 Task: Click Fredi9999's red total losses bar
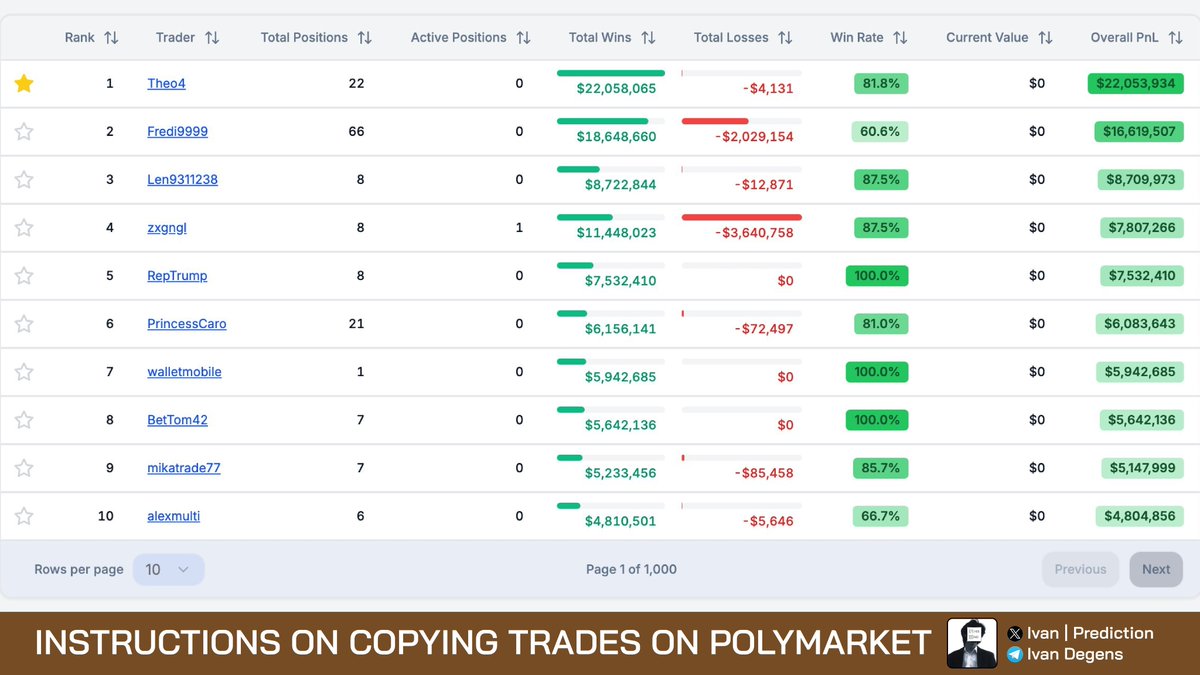[x=715, y=121]
